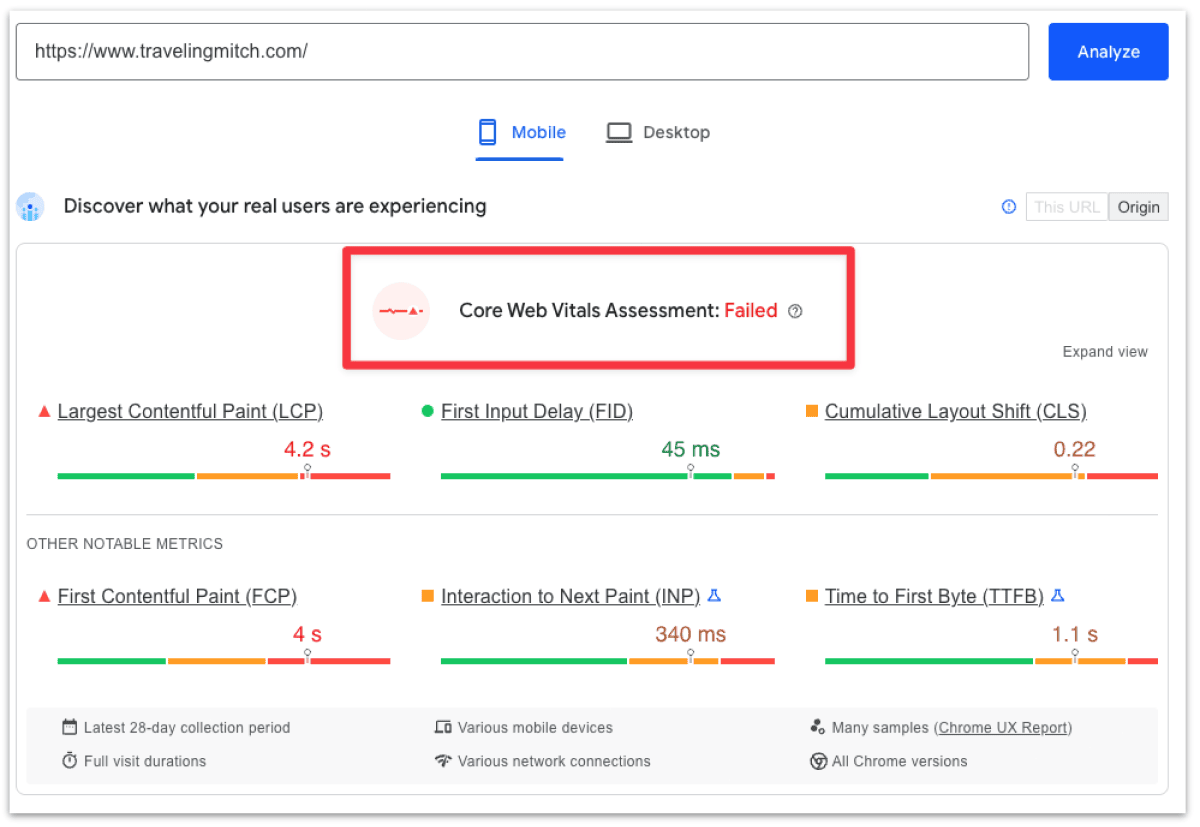The width and height of the screenshot is (1200, 827).
Task: Click the URL input field
Action: 522,51
